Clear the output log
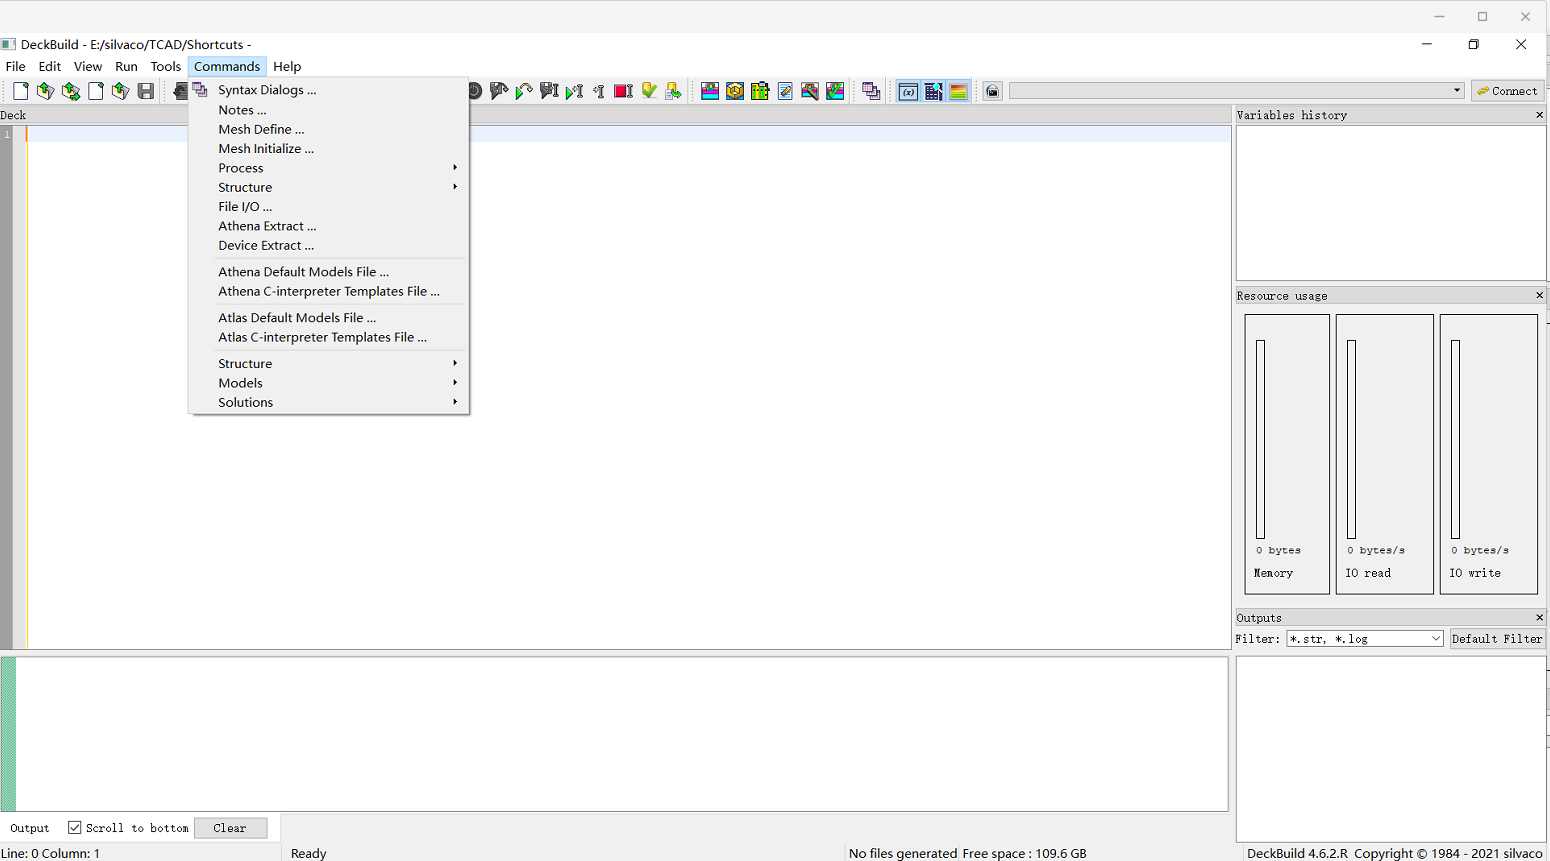Viewport: 1550px width, 861px height. coord(230,827)
